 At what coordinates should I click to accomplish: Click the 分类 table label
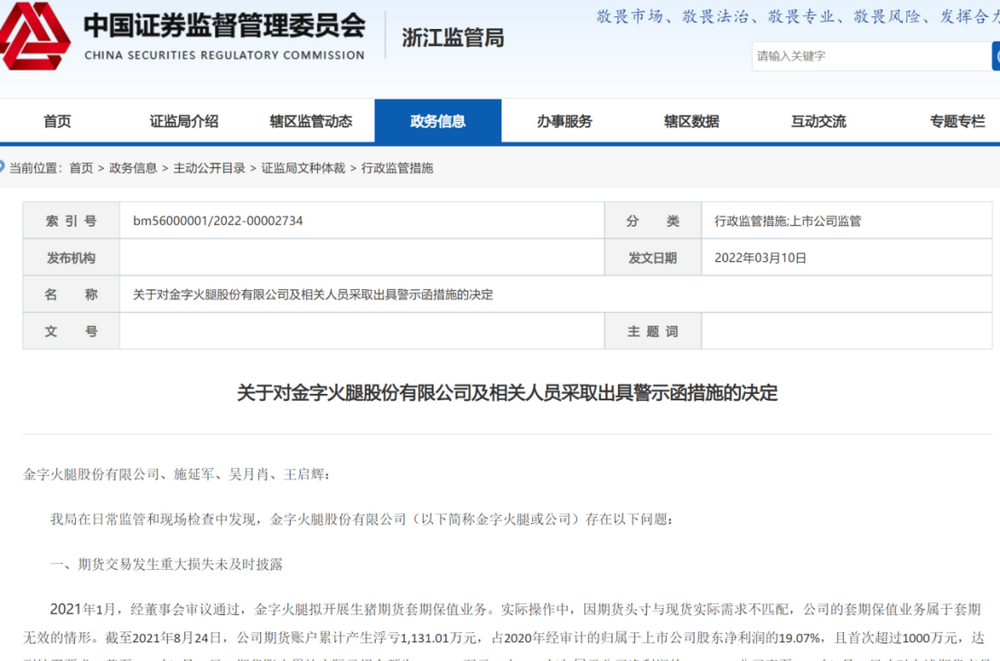652,221
